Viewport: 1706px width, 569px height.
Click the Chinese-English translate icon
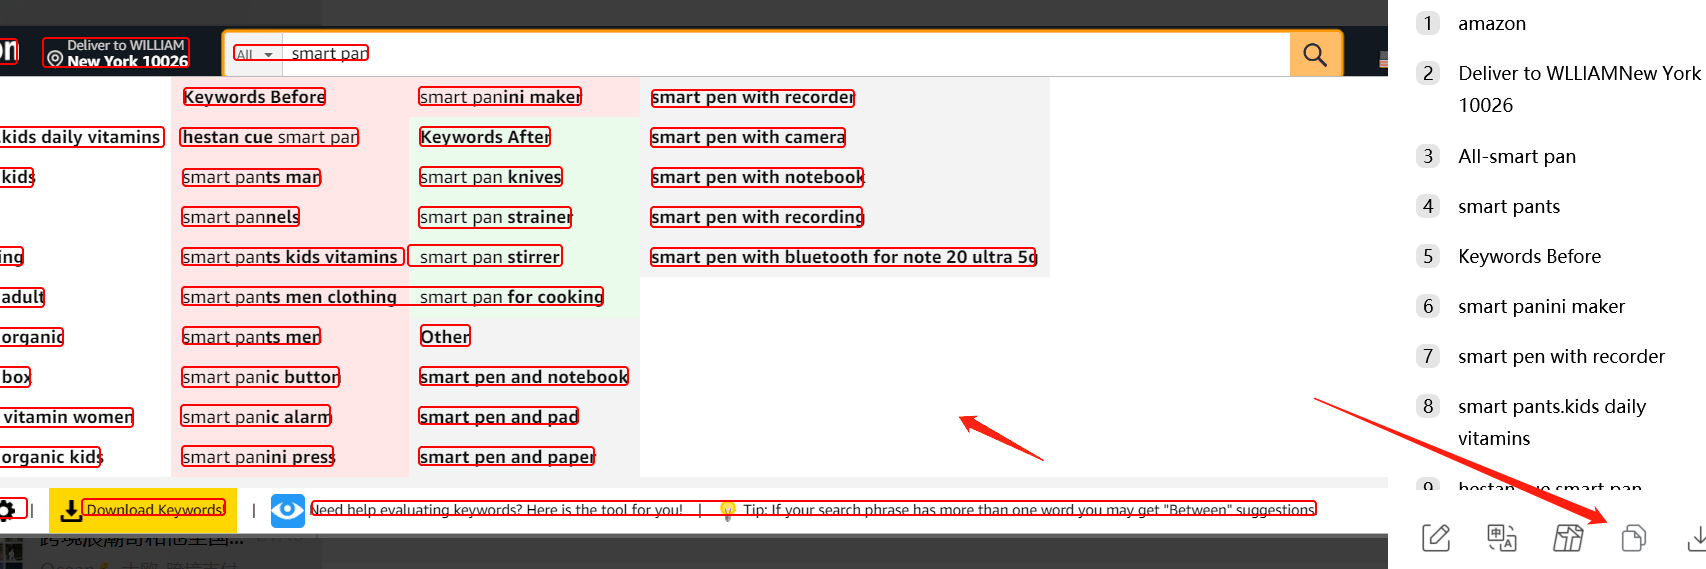point(1502,538)
